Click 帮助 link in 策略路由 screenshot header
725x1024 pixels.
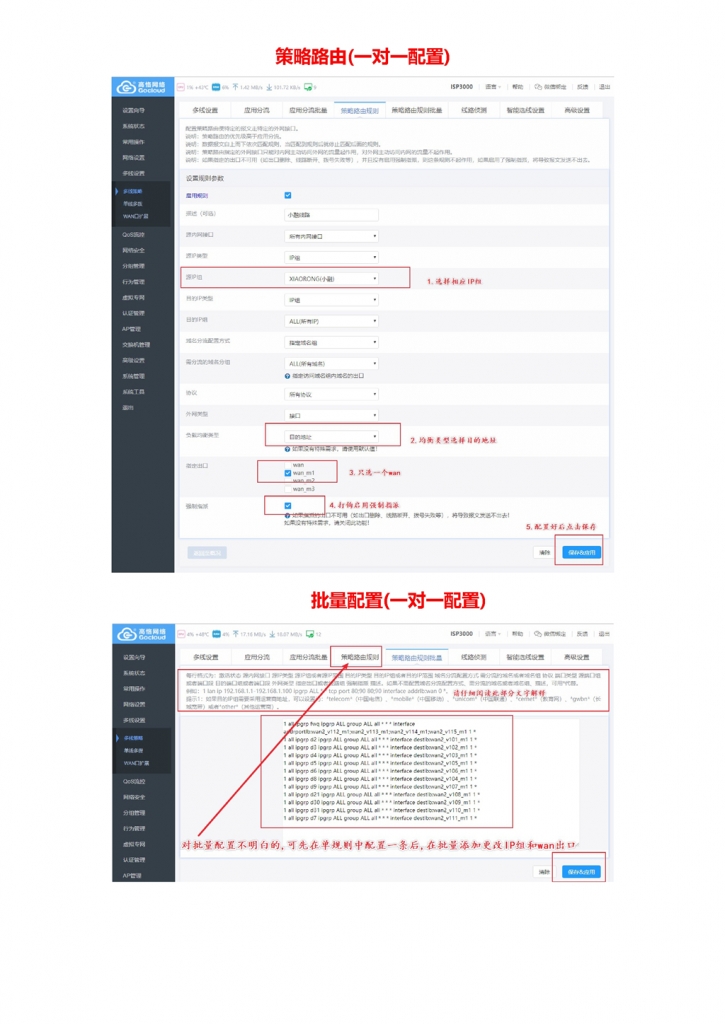[518, 87]
